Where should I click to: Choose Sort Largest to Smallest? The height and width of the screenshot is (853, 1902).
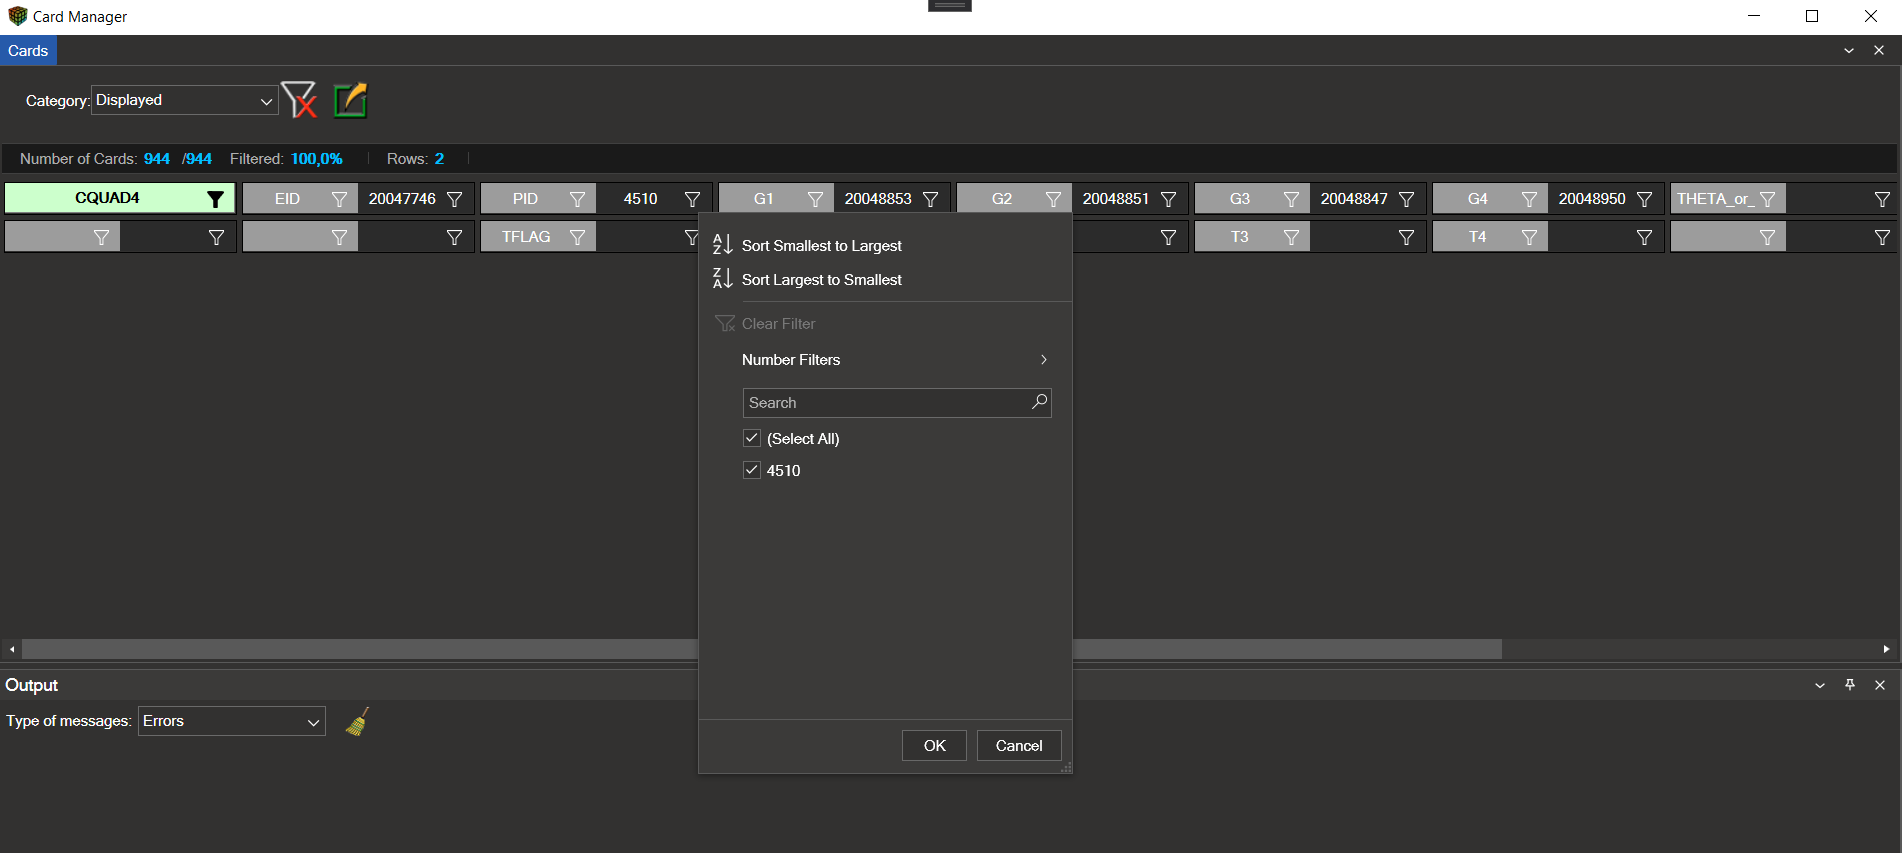(x=821, y=280)
